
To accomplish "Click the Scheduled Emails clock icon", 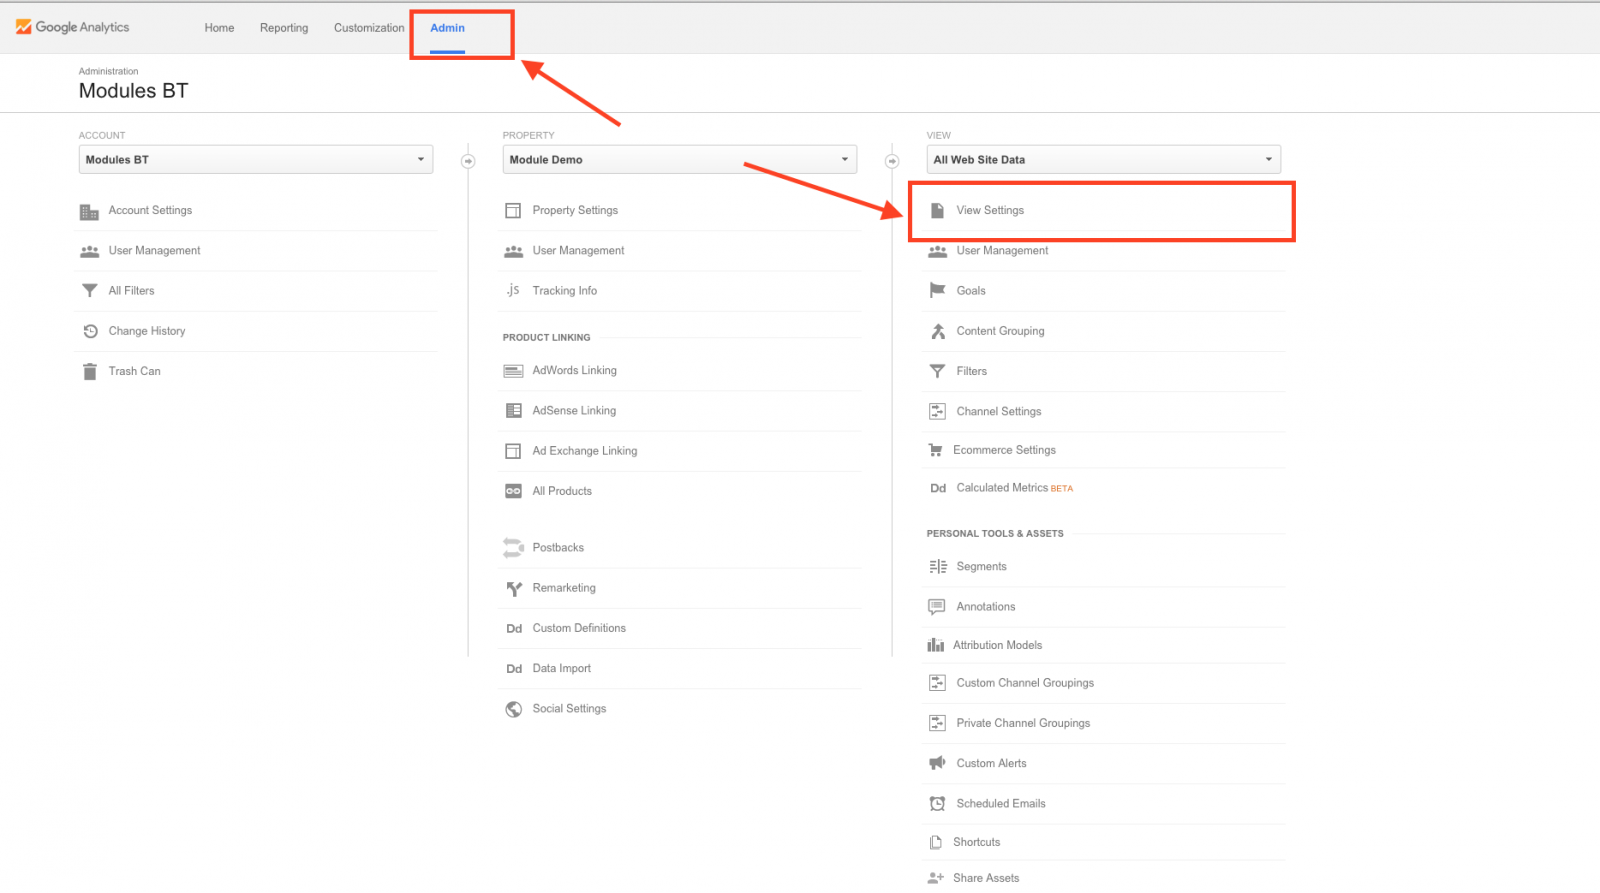I will 937,803.
